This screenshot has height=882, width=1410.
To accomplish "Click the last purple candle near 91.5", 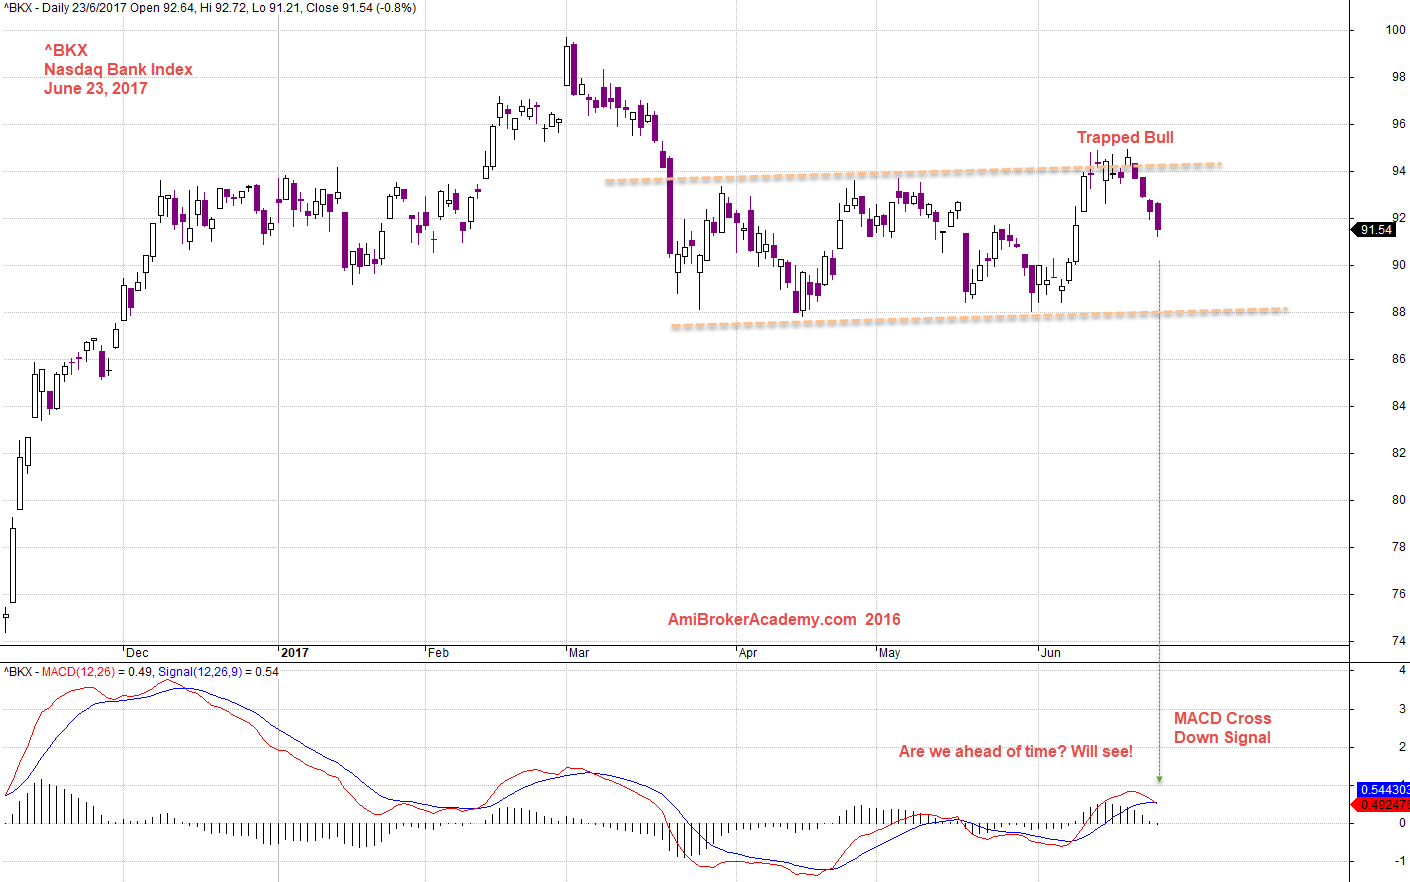I will (x=1158, y=218).
